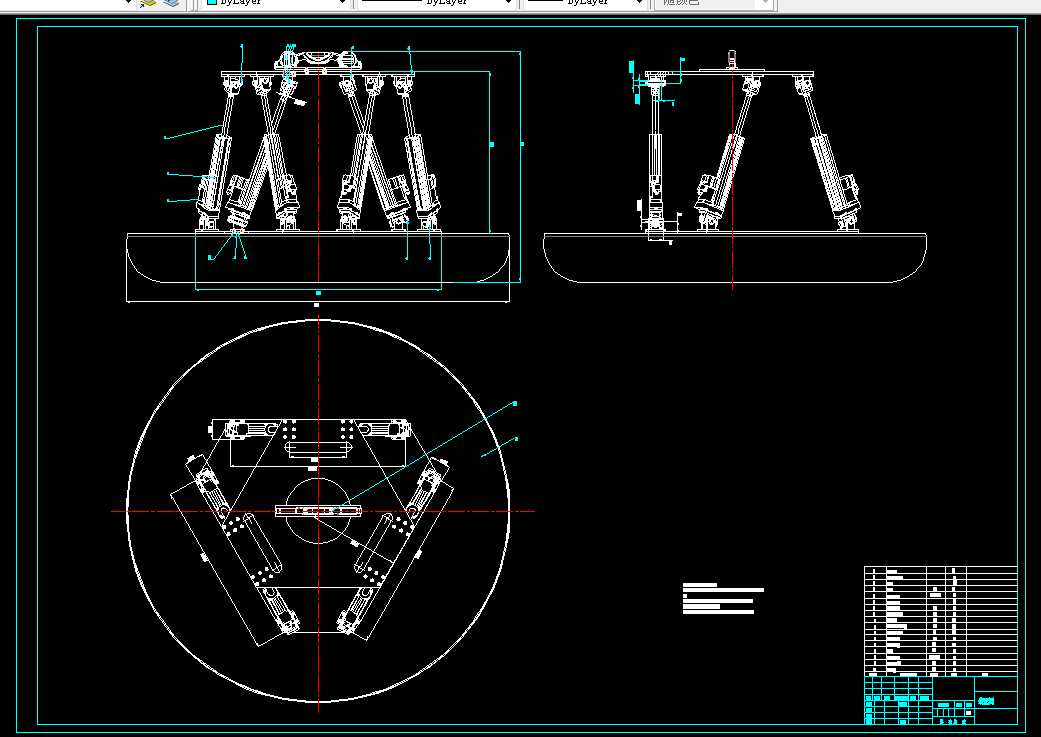Select the boat-shaped base in side view
The width and height of the screenshot is (1041, 737).
(734, 258)
